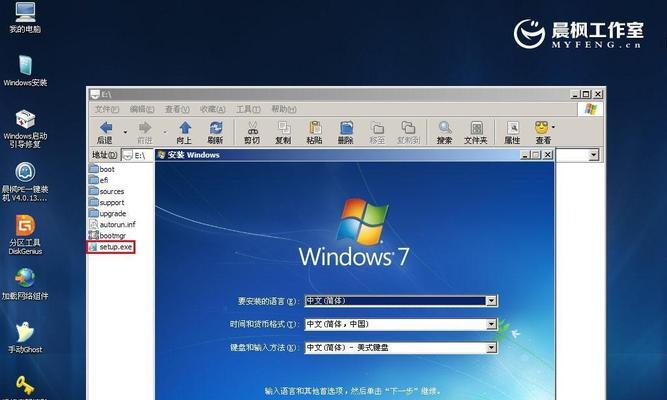Click the E:\ address bar field
Viewport: 667px width, 400px height.
point(137,155)
